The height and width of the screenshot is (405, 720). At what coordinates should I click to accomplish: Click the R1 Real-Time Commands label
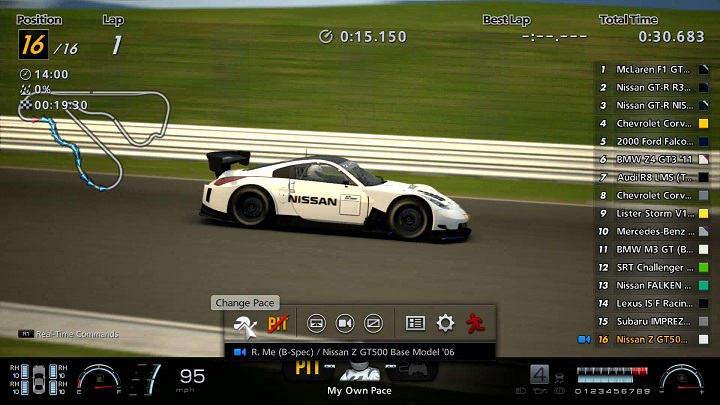coord(68,334)
